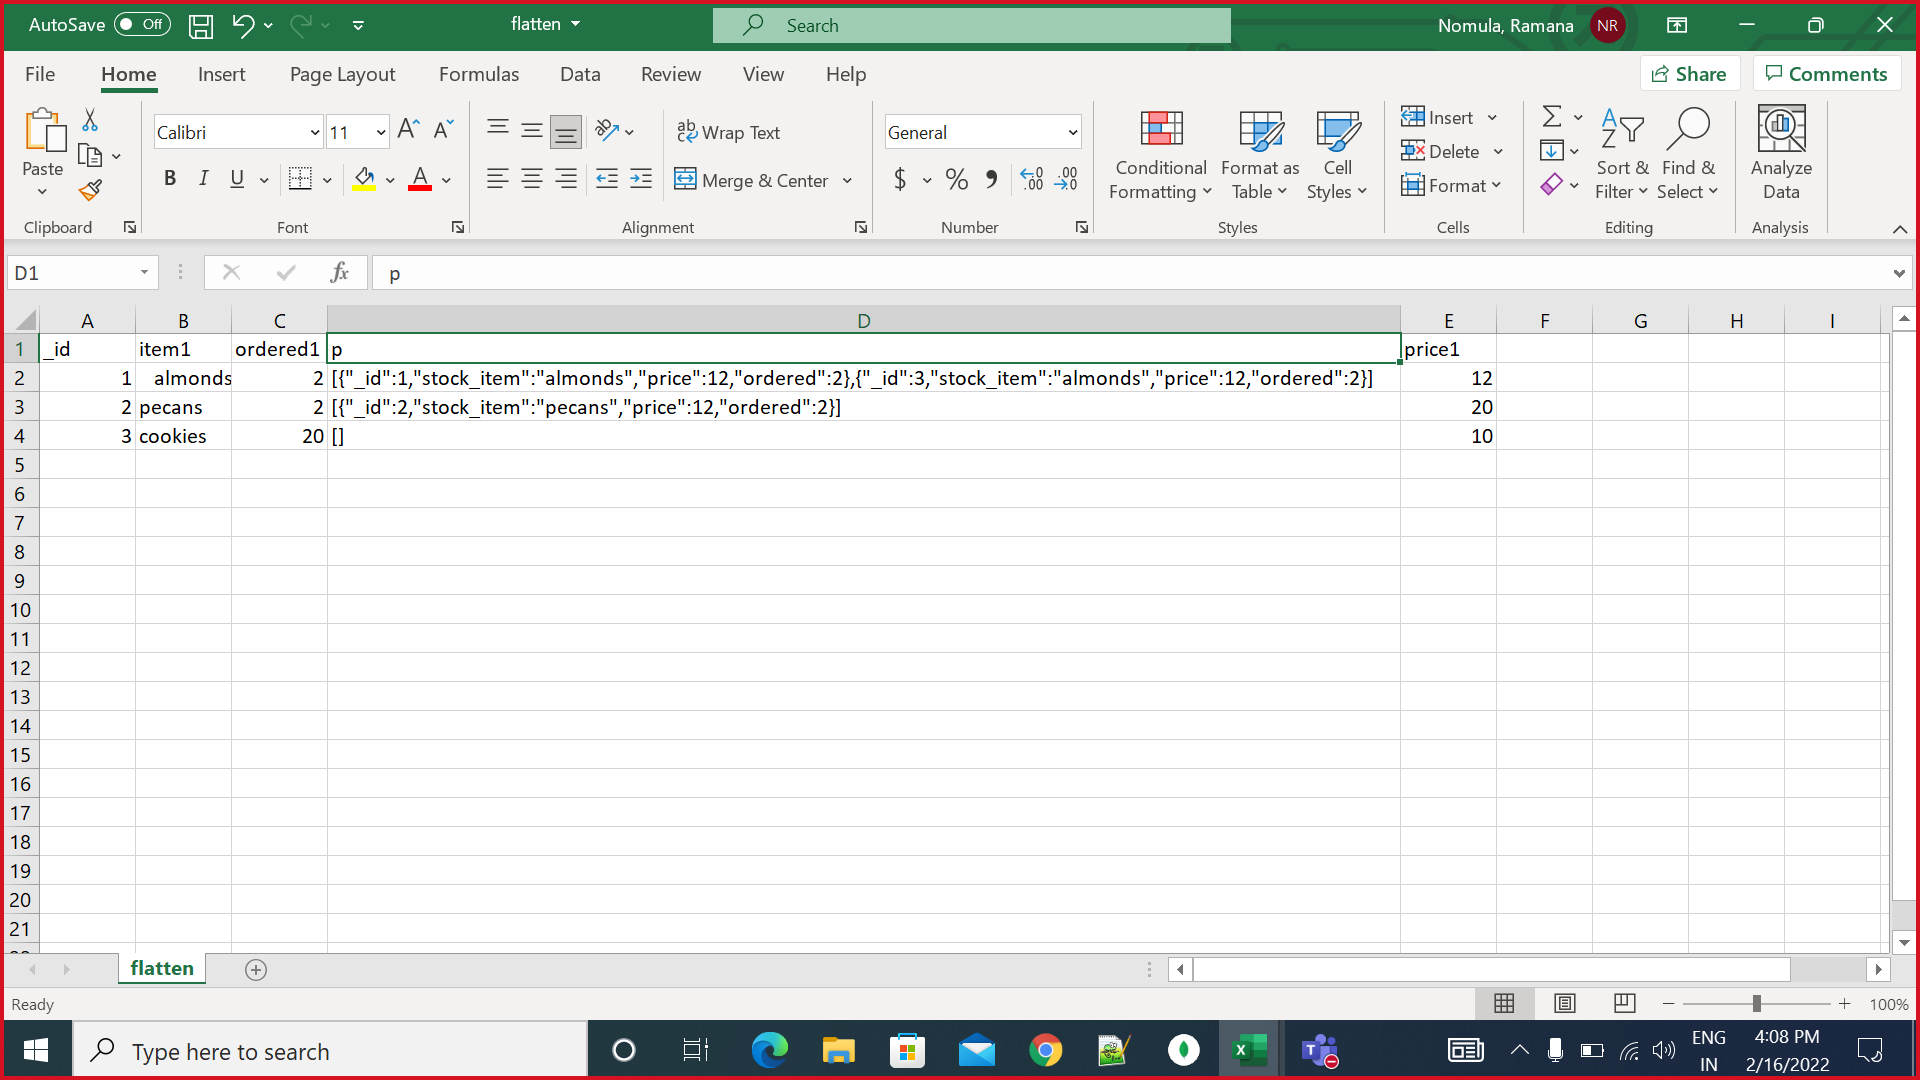Click the Increase Indent icon
This screenshot has width=1920, height=1080.
641,179
